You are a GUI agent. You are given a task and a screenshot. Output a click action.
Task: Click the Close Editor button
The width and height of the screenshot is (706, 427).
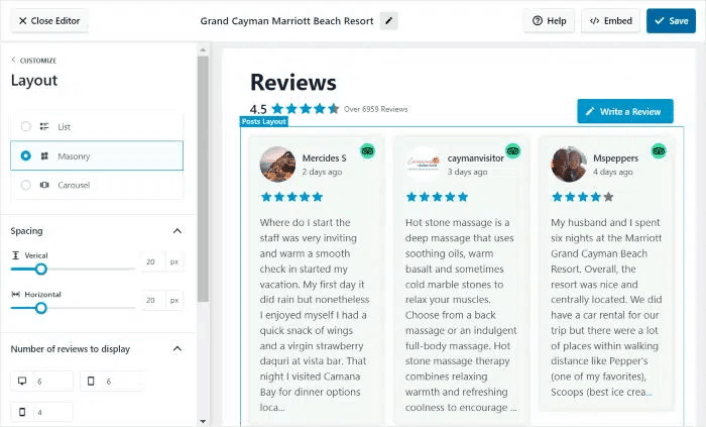pos(49,21)
